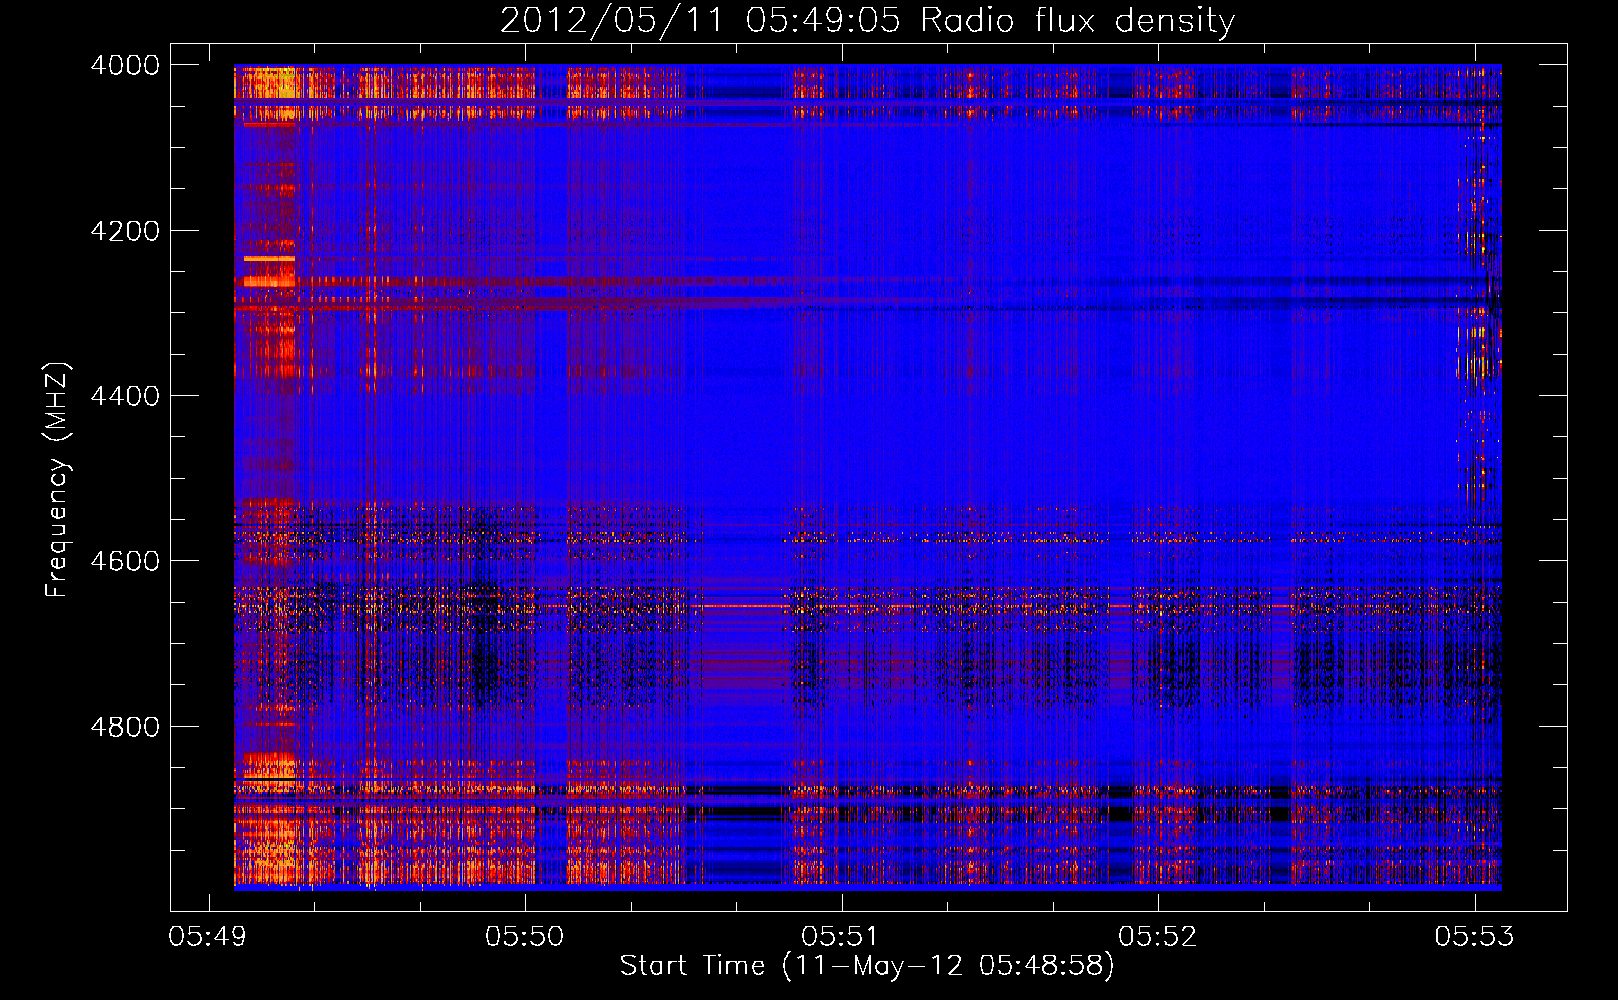Click the '05:52' time axis label
The height and width of the screenshot is (1000, 1618).
1158,937
